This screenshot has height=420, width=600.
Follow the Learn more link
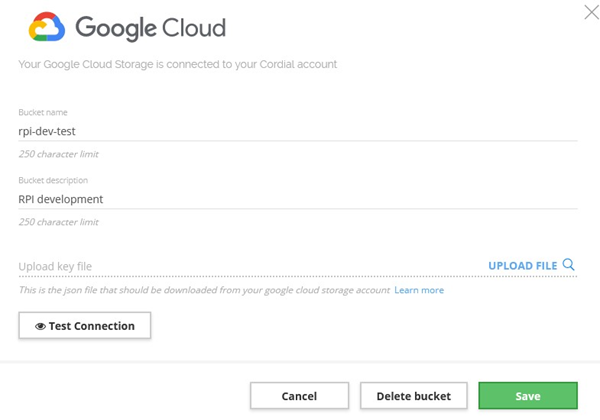419,290
